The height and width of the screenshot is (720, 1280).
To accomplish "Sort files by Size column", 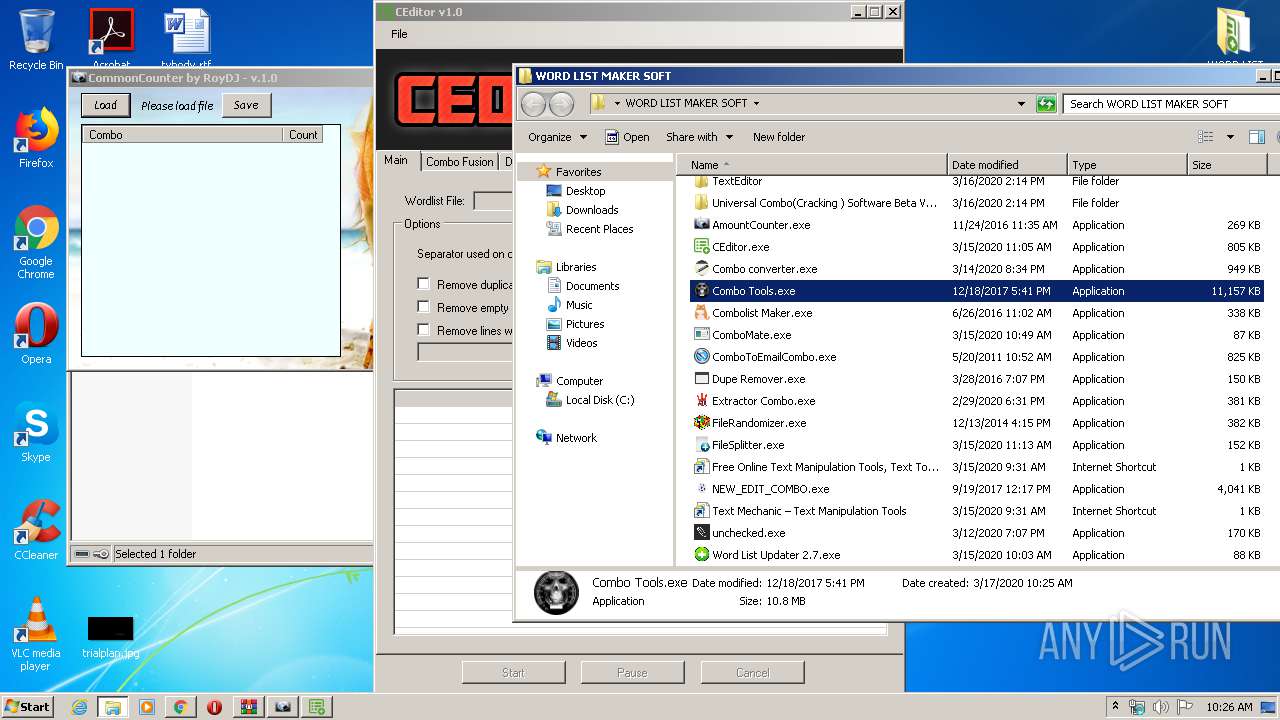I will coord(1226,165).
